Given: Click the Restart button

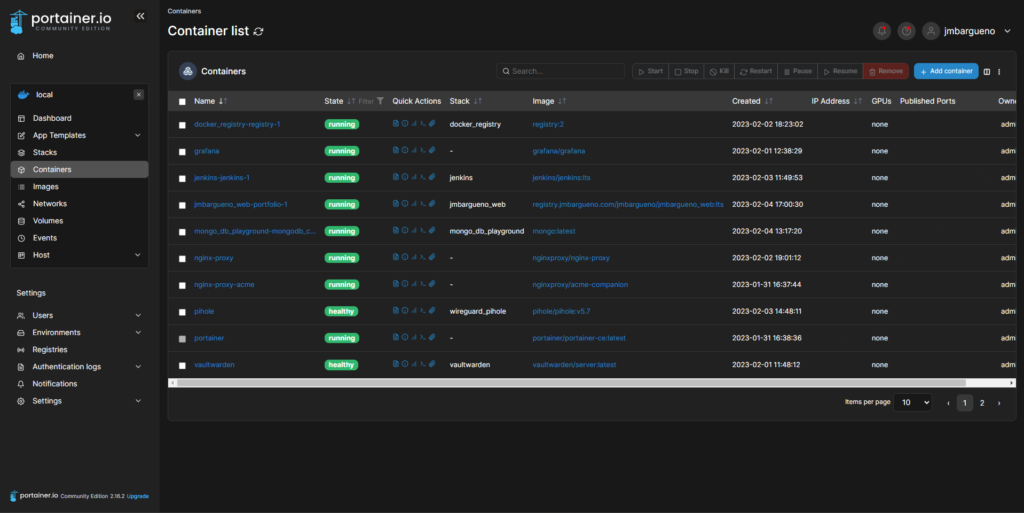Looking at the screenshot, I should pyautogui.click(x=756, y=71).
